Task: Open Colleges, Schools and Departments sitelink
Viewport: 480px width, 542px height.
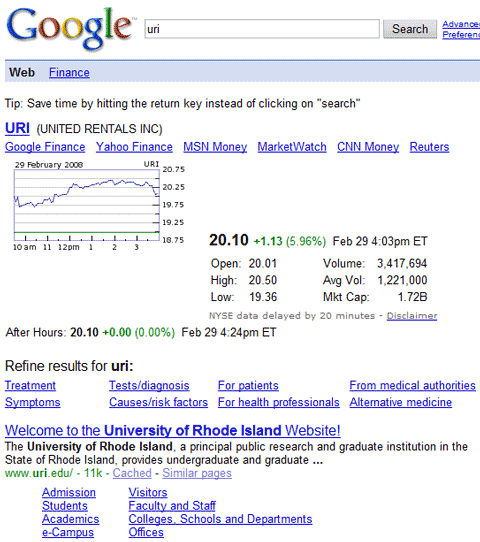Action: [x=220, y=519]
